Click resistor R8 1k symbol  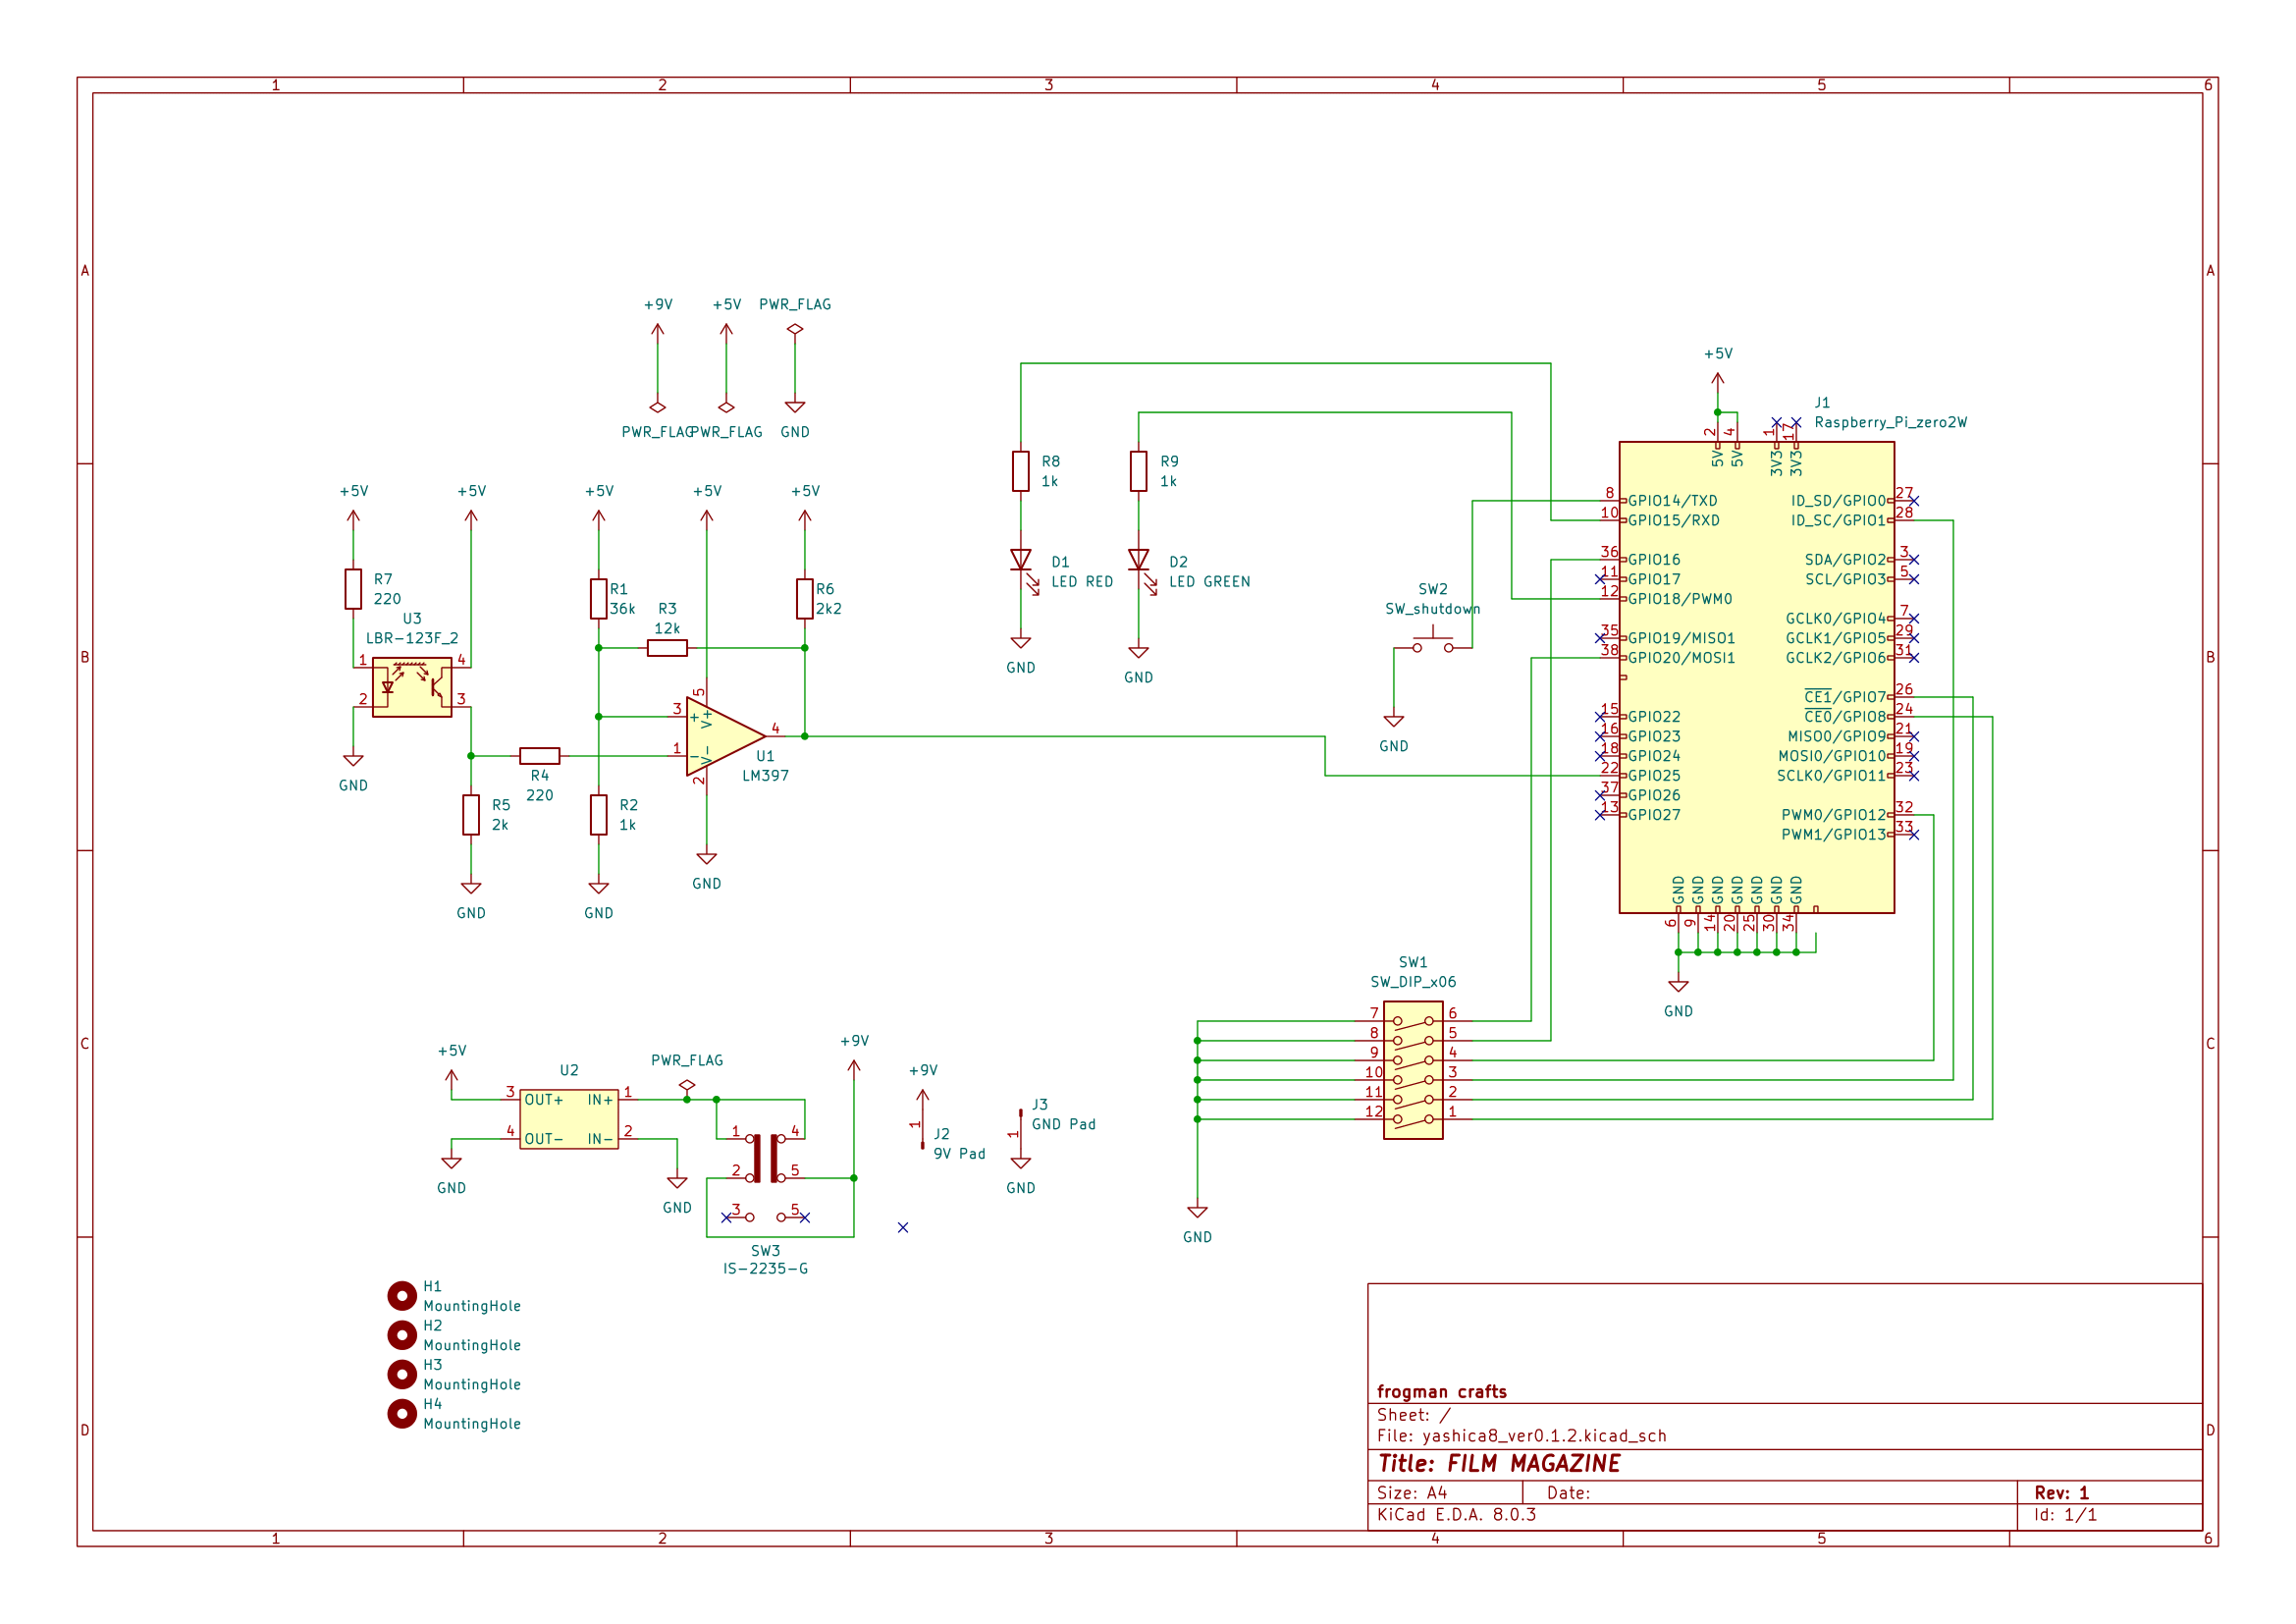(x=1020, y=471)
